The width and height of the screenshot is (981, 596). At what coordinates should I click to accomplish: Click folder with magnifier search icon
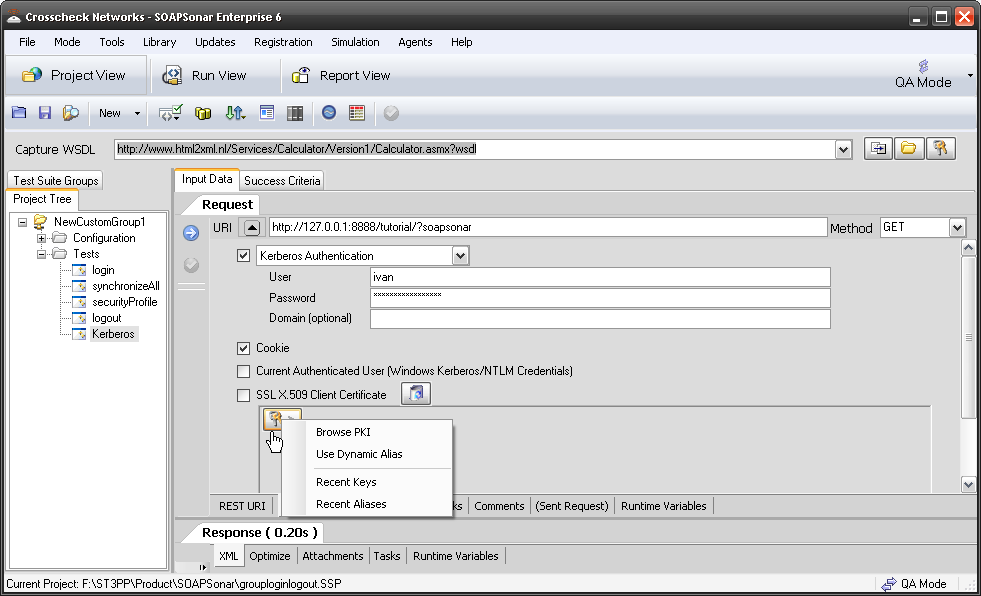click(71, 113)
